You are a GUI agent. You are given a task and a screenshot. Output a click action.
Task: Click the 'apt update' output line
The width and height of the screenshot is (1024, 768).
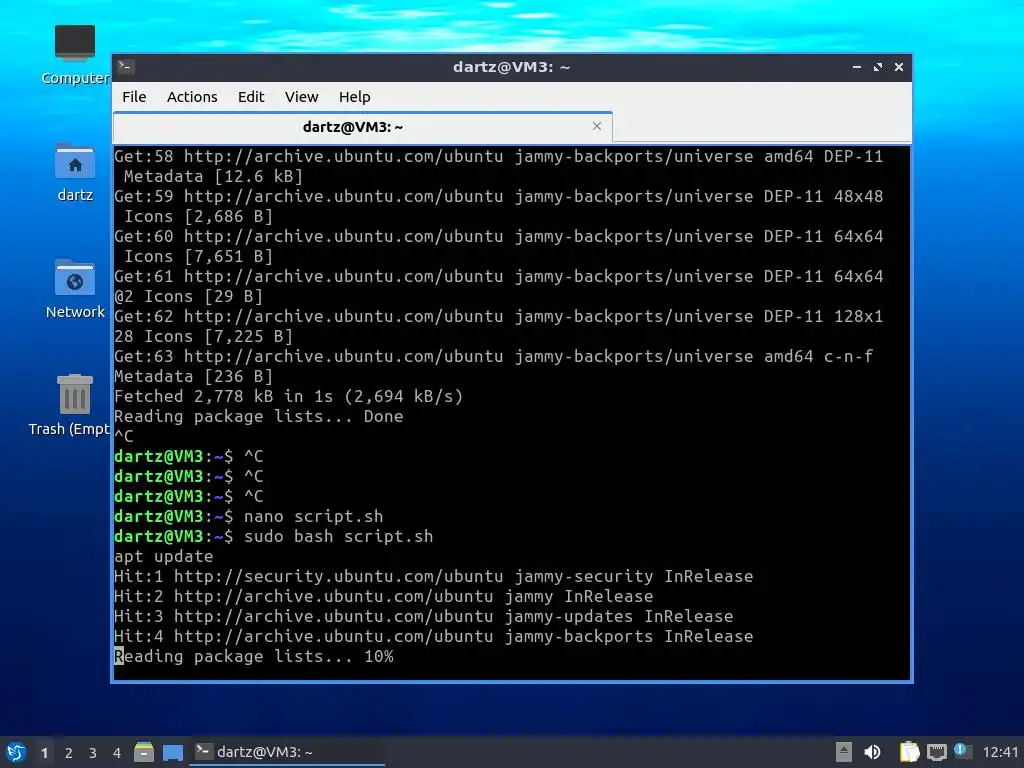pyautogui.click(x=163, y=556)
